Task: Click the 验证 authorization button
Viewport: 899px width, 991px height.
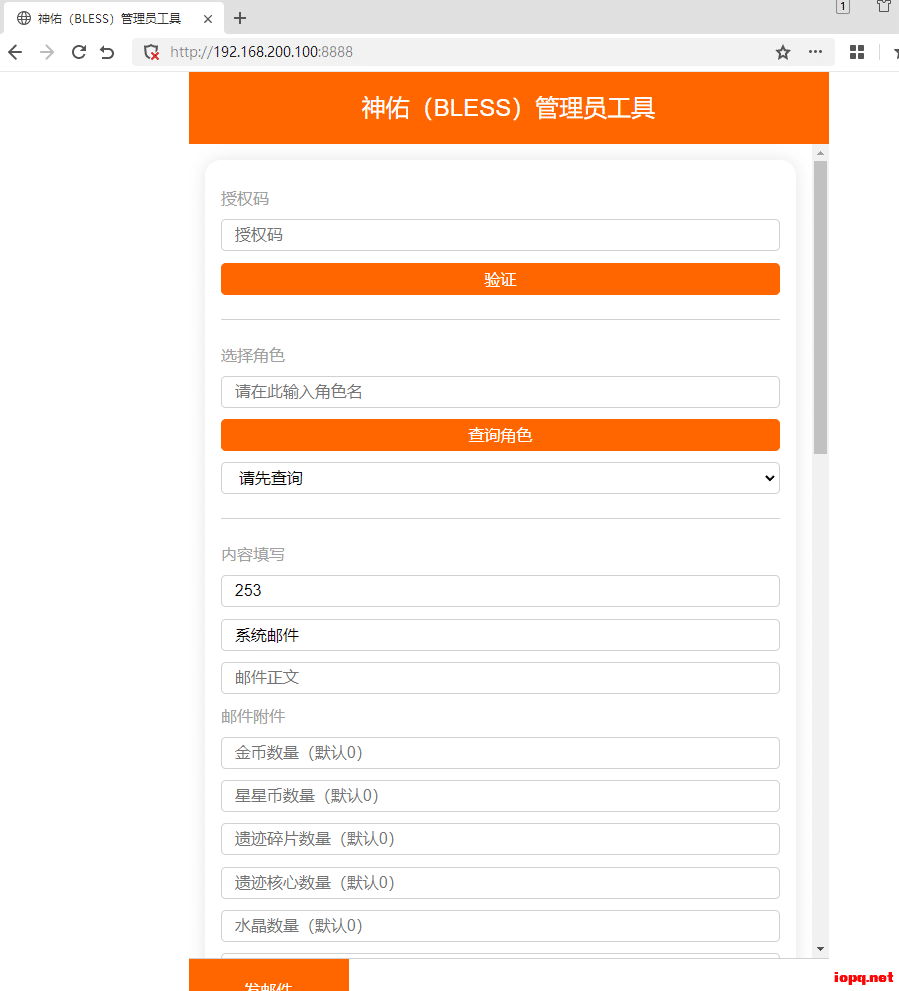Action: coord(500,279)
